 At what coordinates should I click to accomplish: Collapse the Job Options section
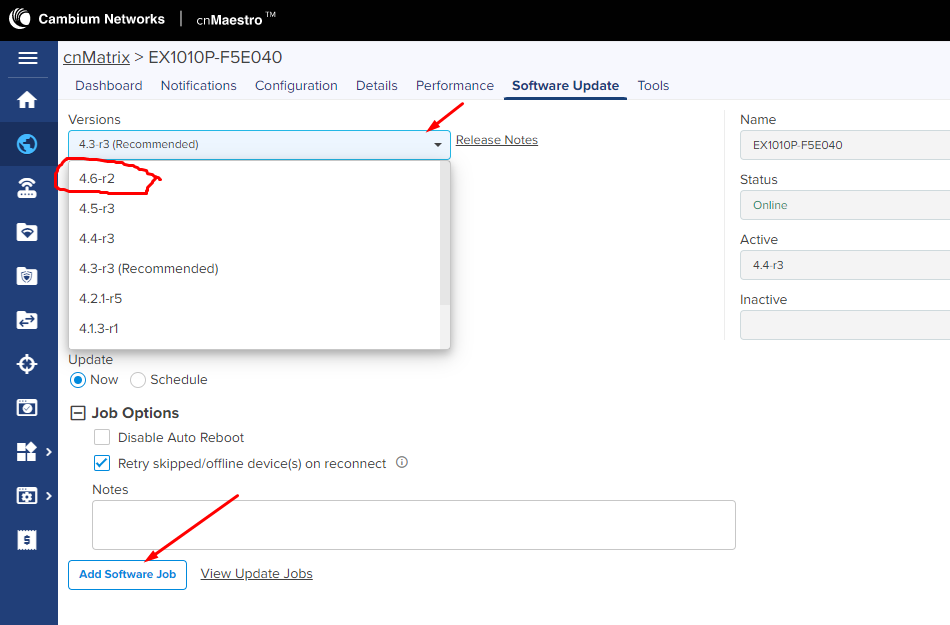click(x=78, y=413)
